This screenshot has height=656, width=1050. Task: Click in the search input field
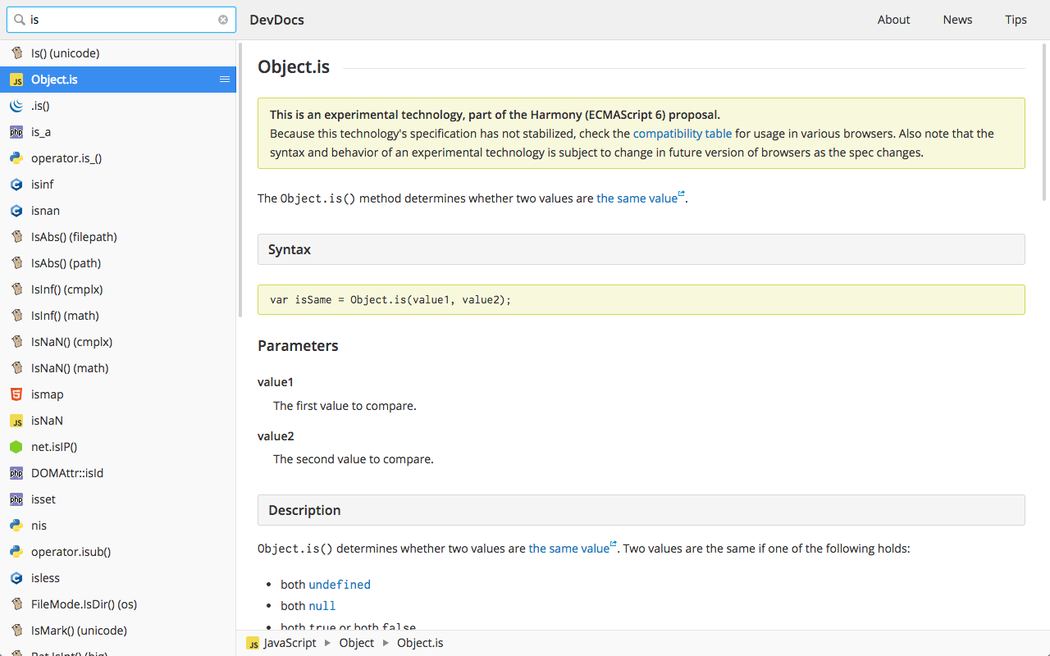[x=120, y=19]
